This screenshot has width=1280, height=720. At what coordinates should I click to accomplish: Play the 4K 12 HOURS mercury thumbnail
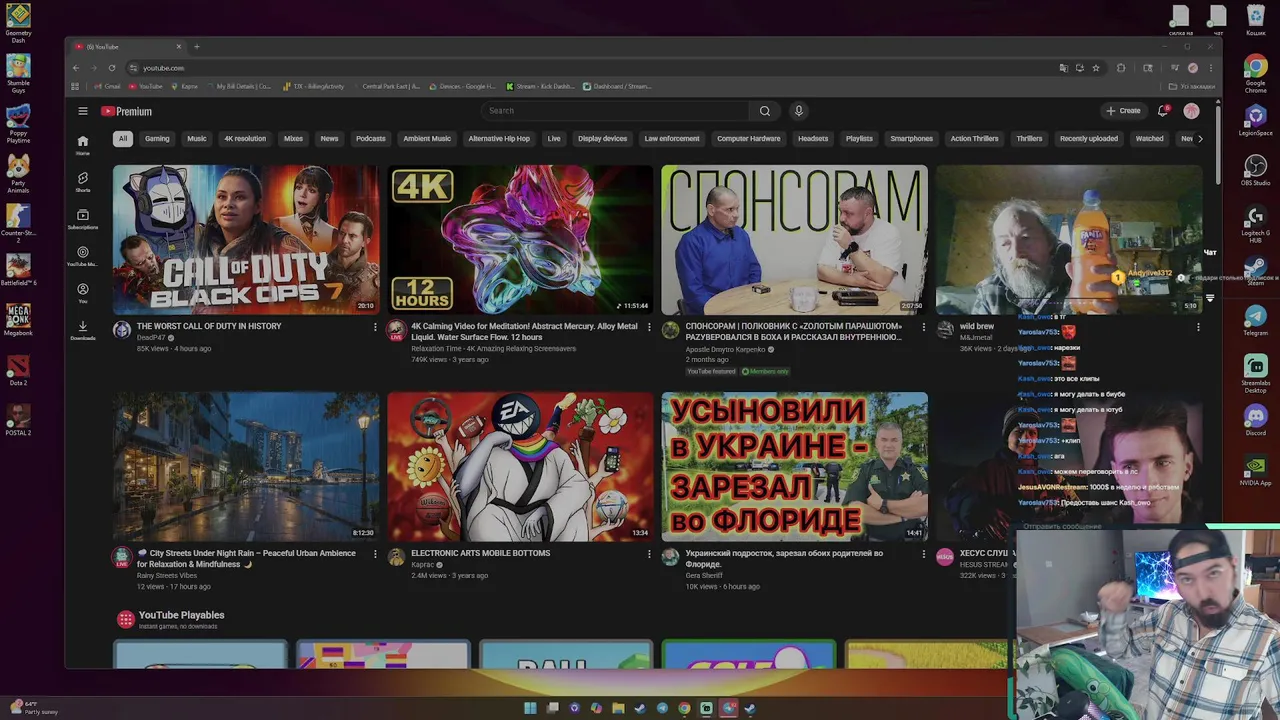520,240
